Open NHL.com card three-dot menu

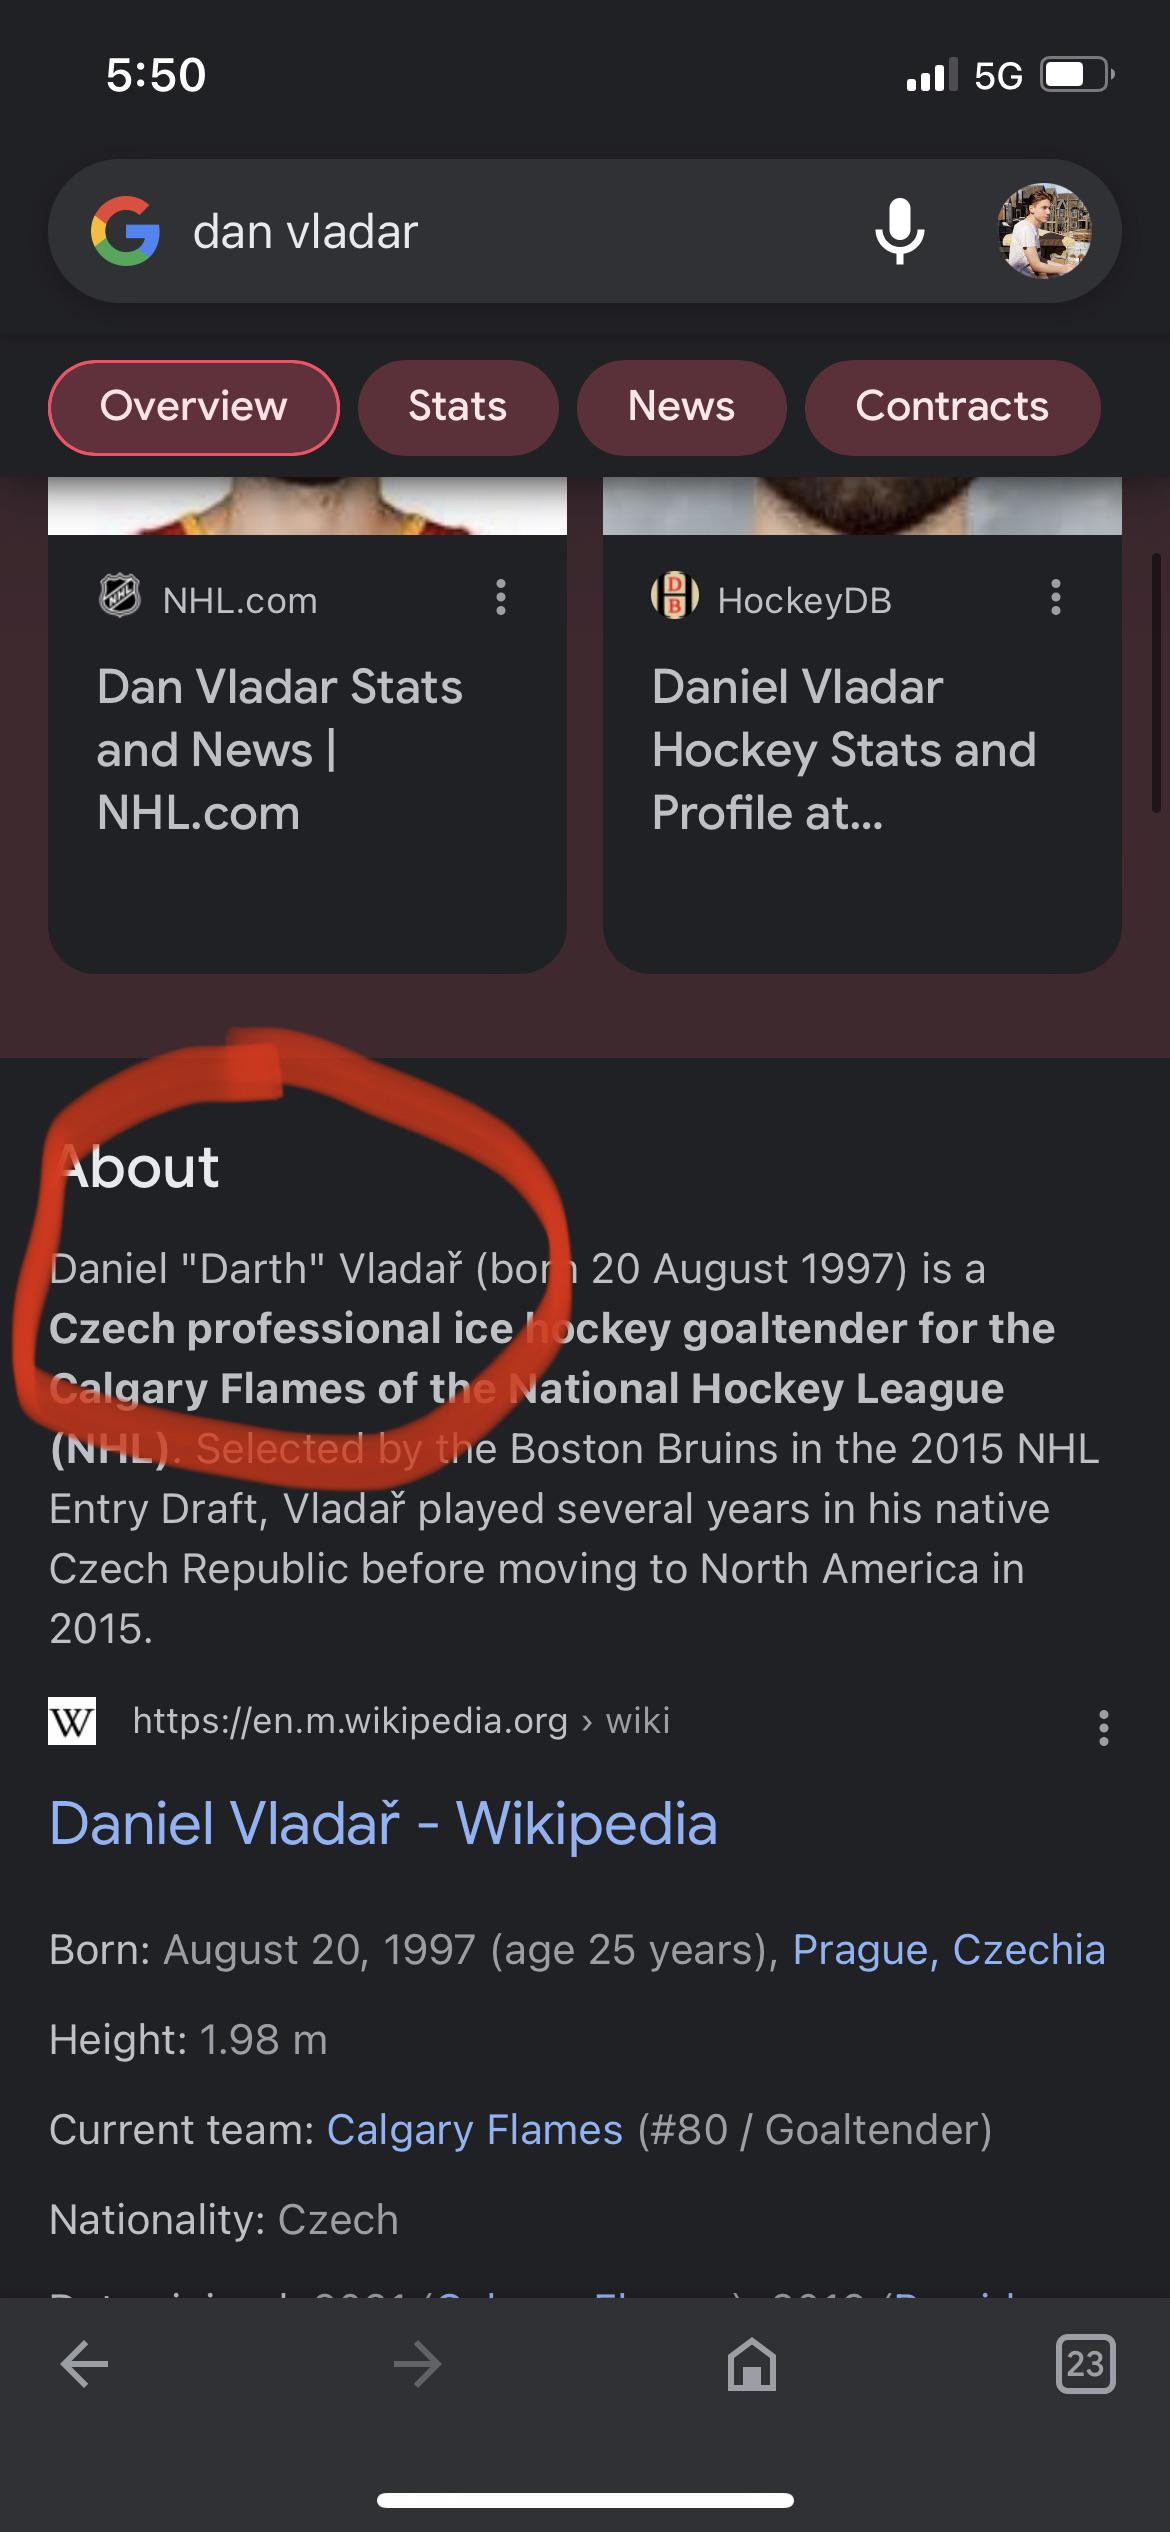501,598
